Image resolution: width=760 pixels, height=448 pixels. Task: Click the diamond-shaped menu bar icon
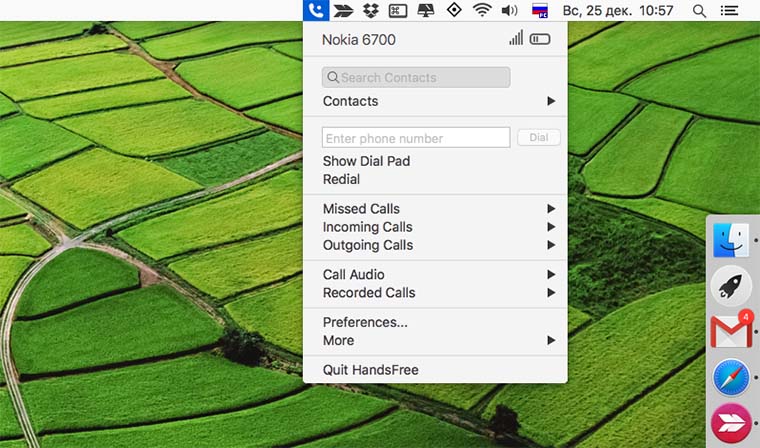coord(454,10)
